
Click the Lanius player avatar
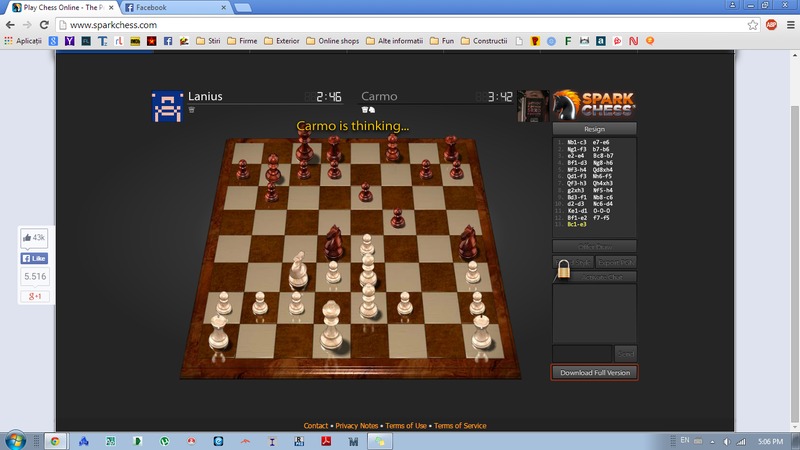point(167,105)
